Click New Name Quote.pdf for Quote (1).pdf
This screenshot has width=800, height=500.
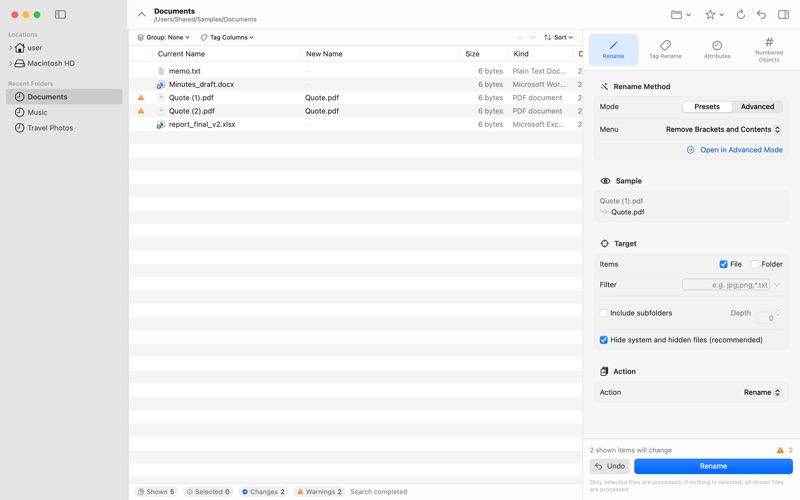pyautogui.click(x=321, y=97)
